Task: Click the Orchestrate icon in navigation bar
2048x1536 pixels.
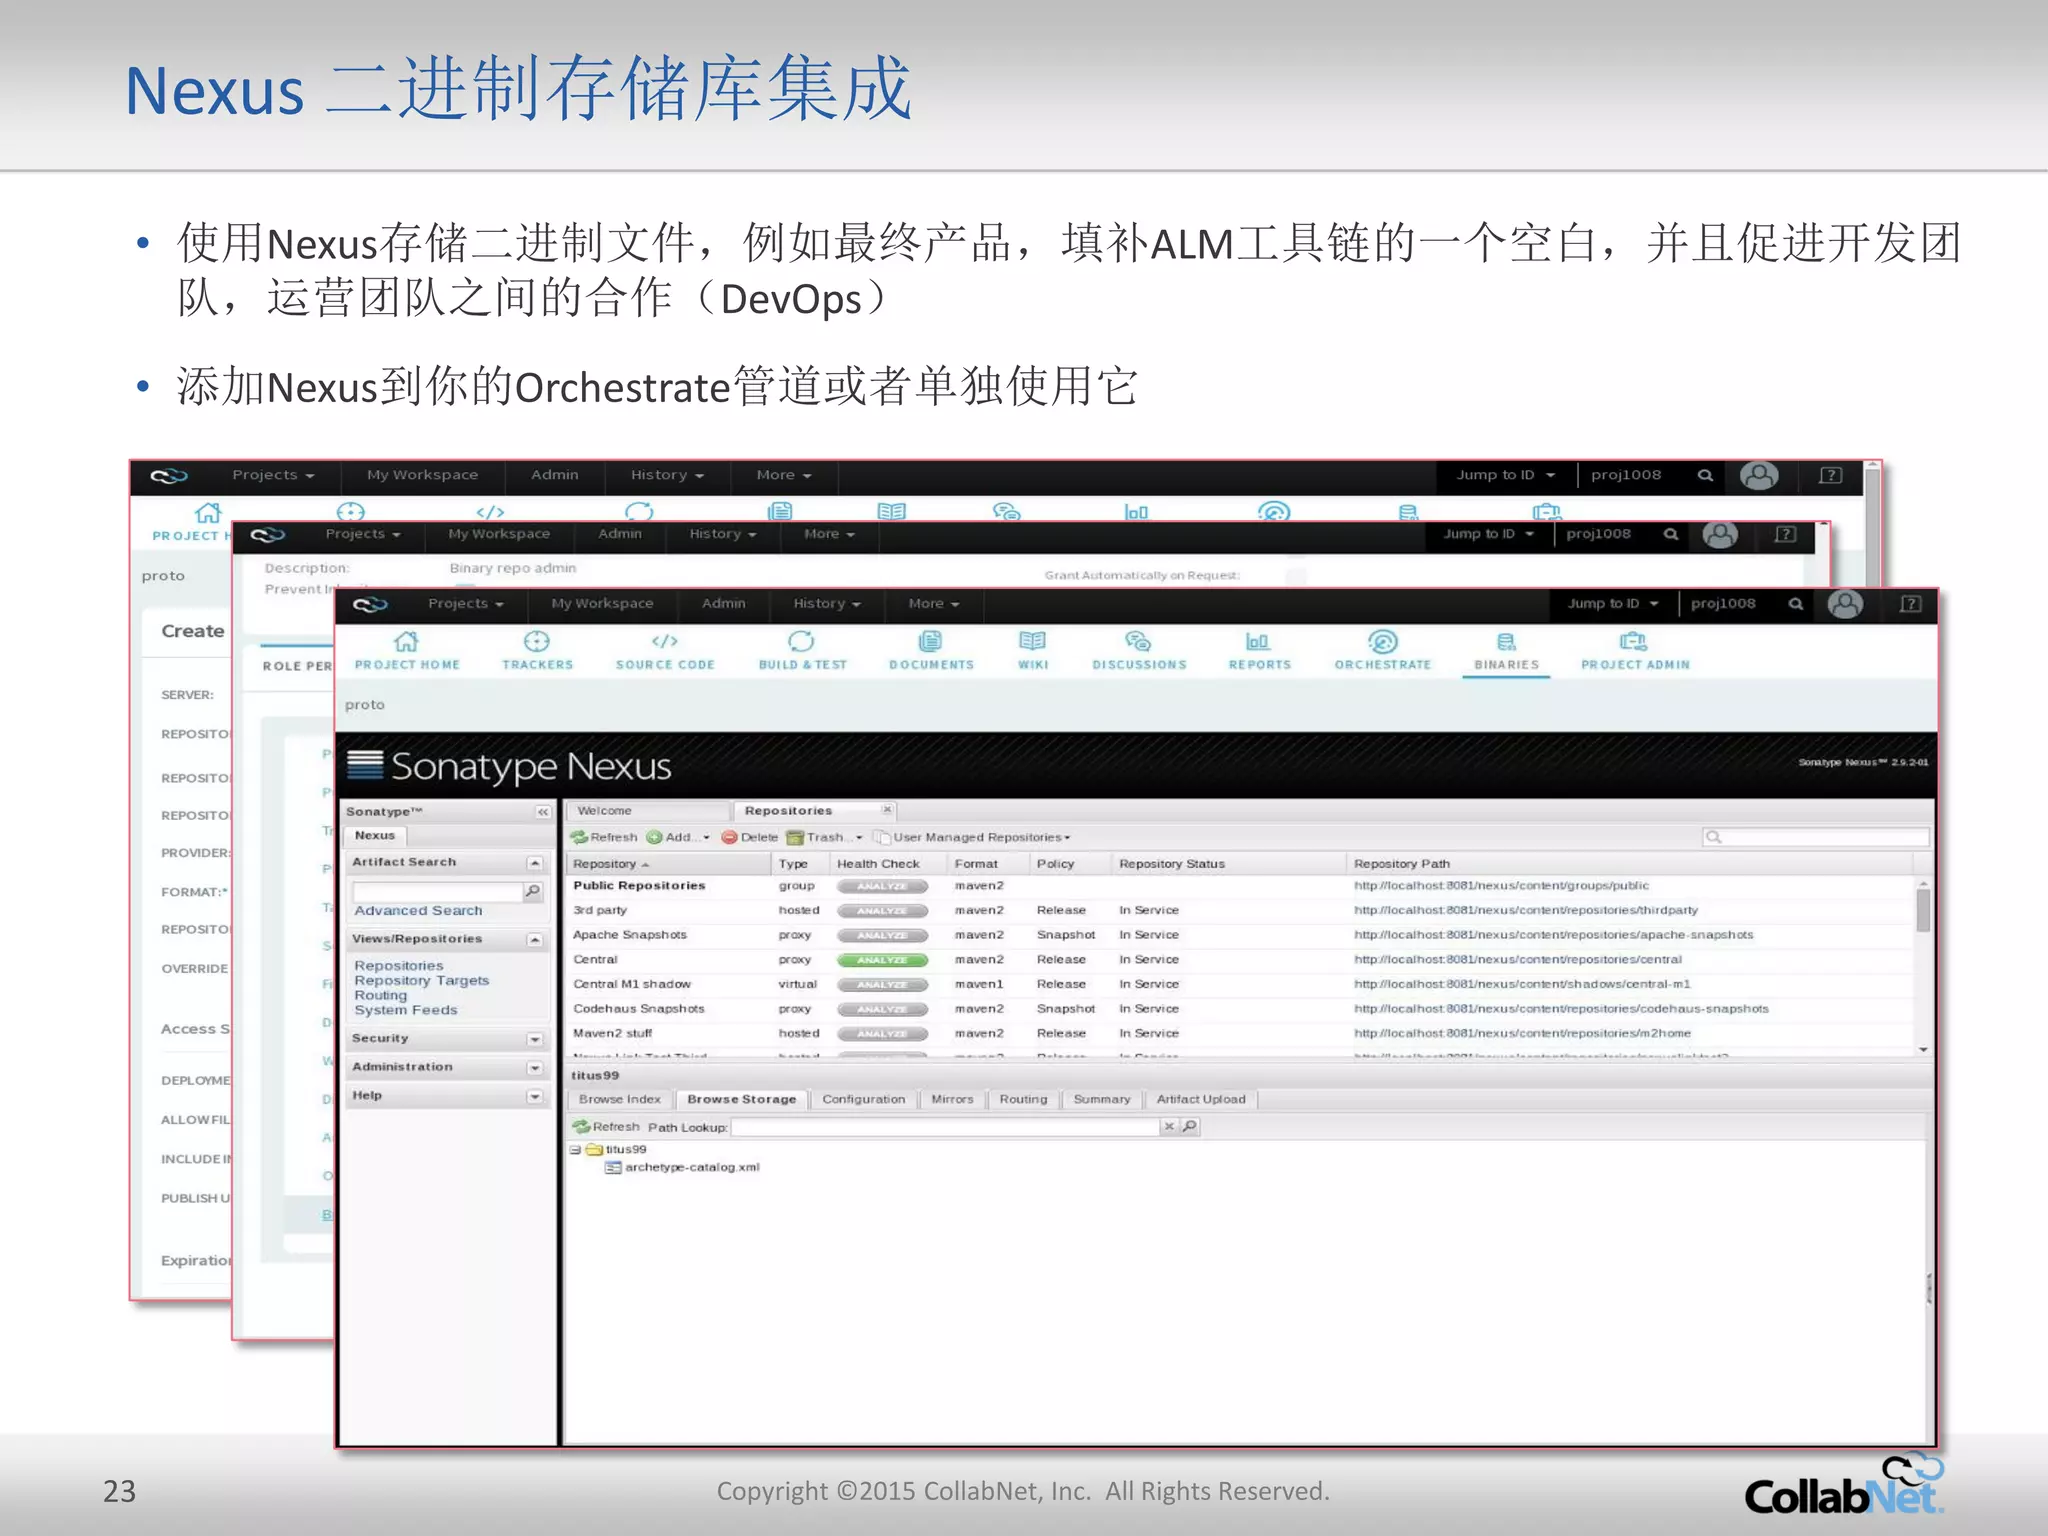Action: (1382, 642)
